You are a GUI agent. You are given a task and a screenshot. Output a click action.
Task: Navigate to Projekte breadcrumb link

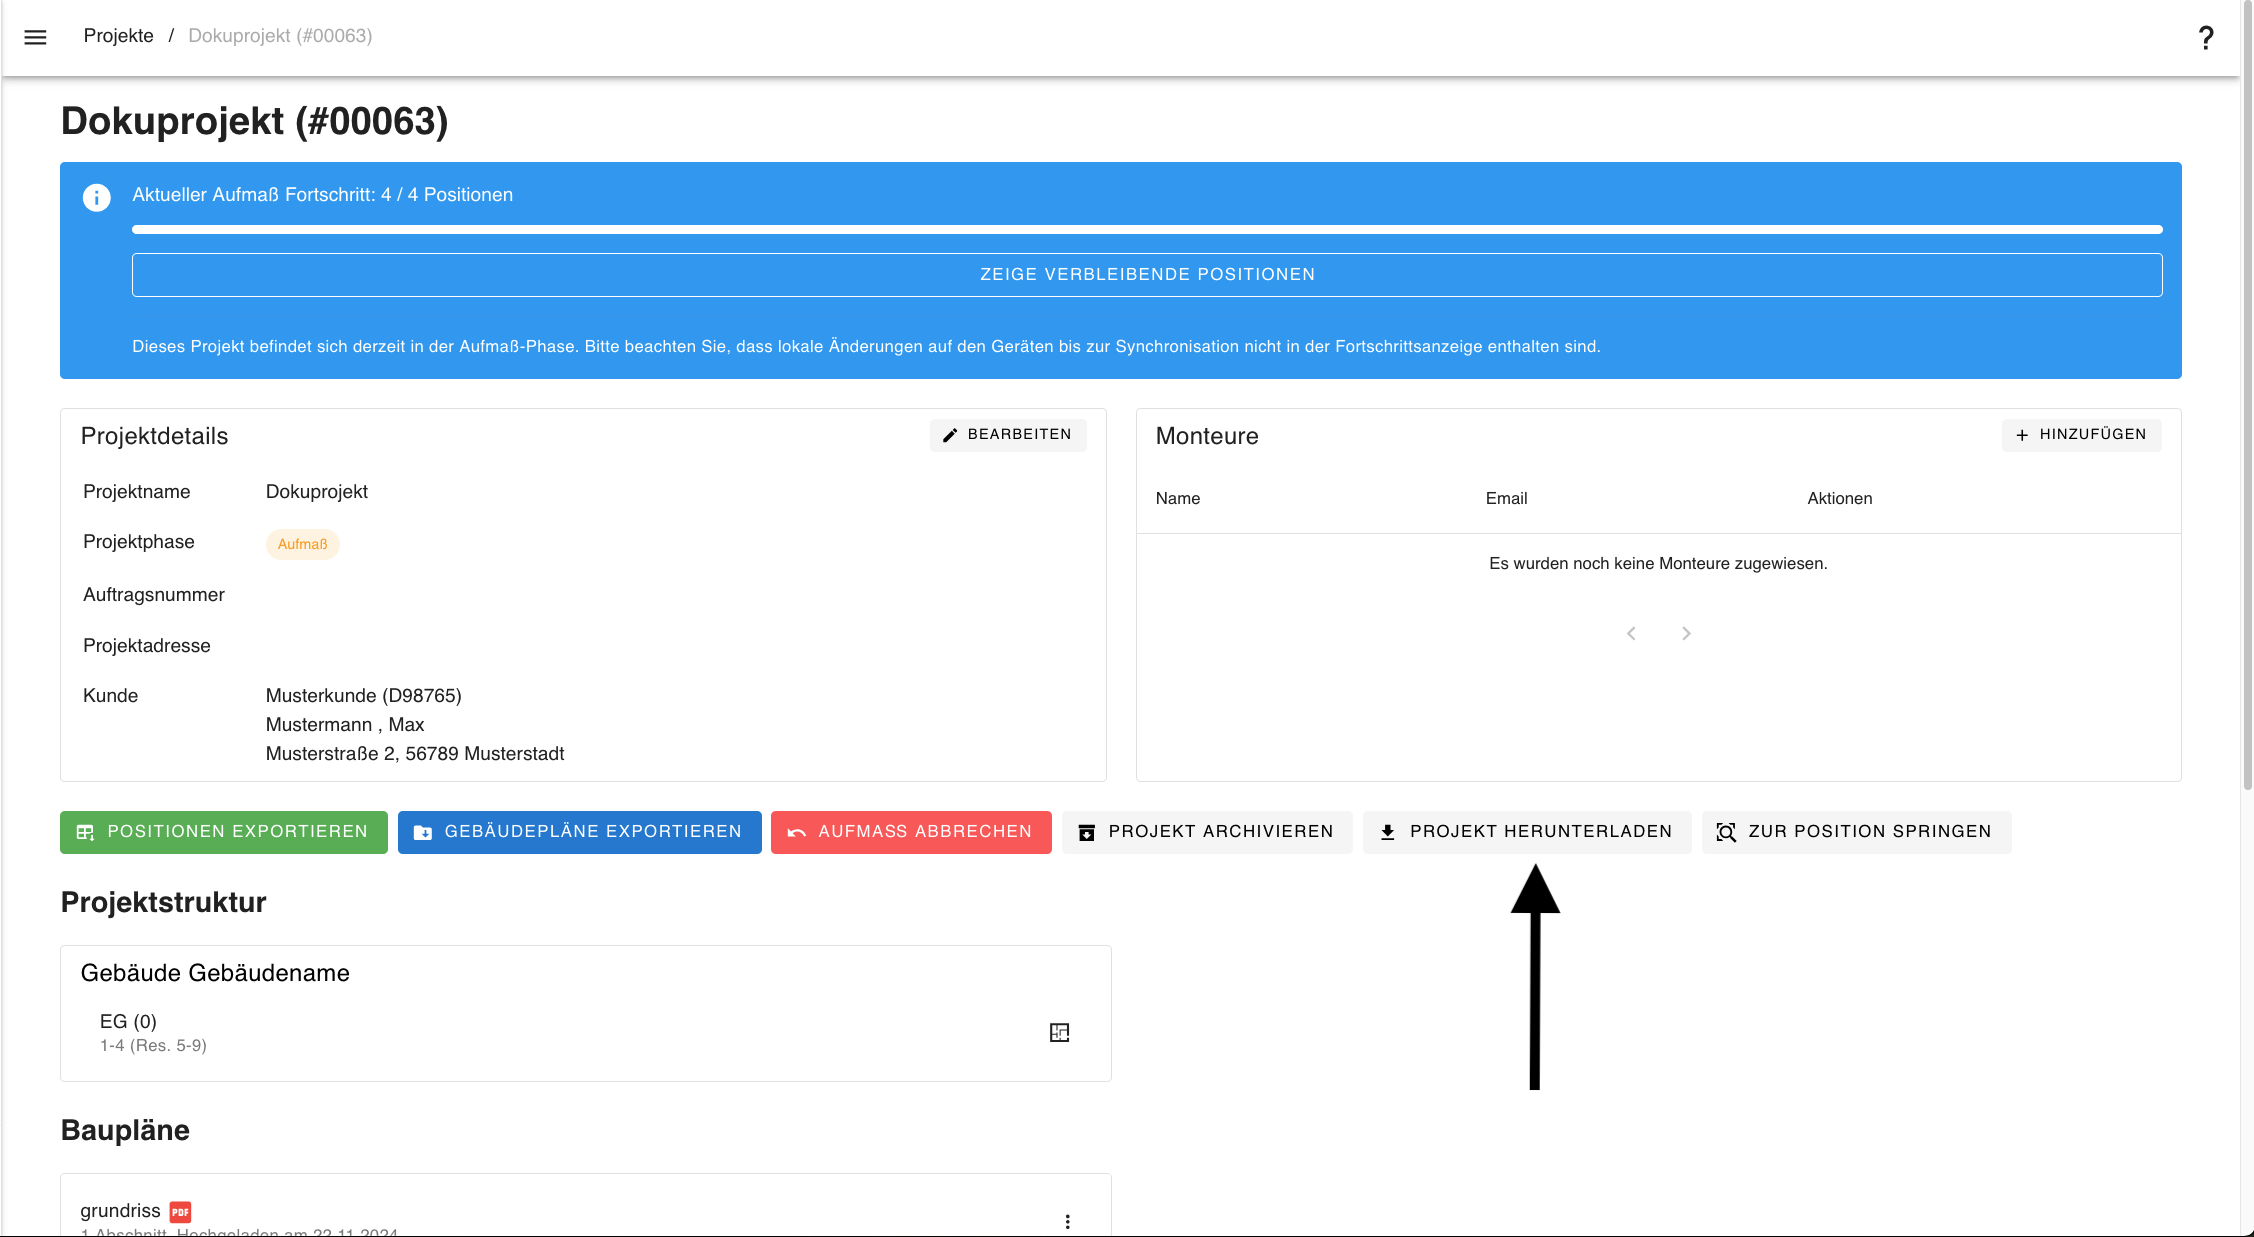point(118,36)
